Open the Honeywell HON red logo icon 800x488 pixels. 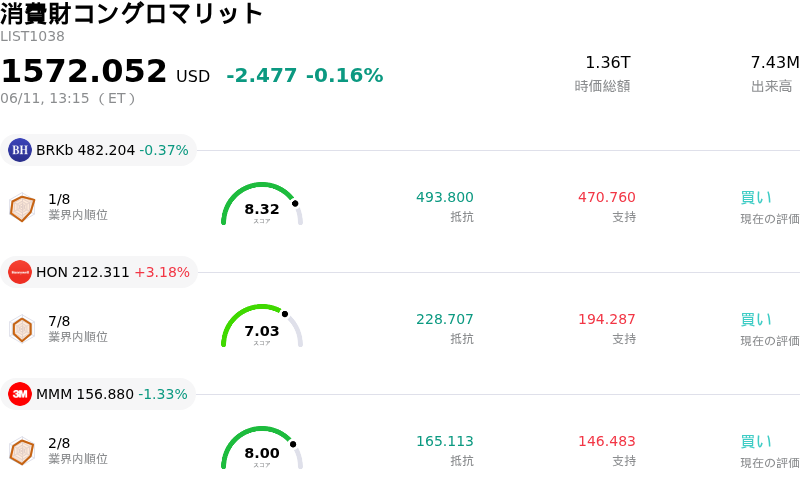(20, 272)
